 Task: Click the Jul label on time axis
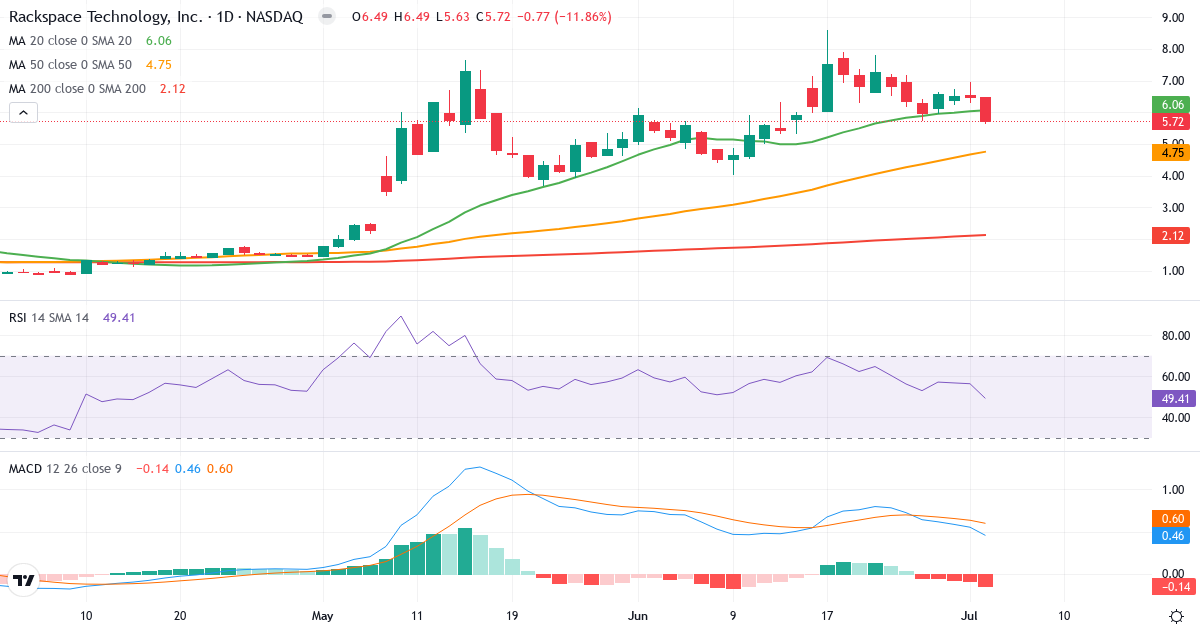tap(970, 616)
